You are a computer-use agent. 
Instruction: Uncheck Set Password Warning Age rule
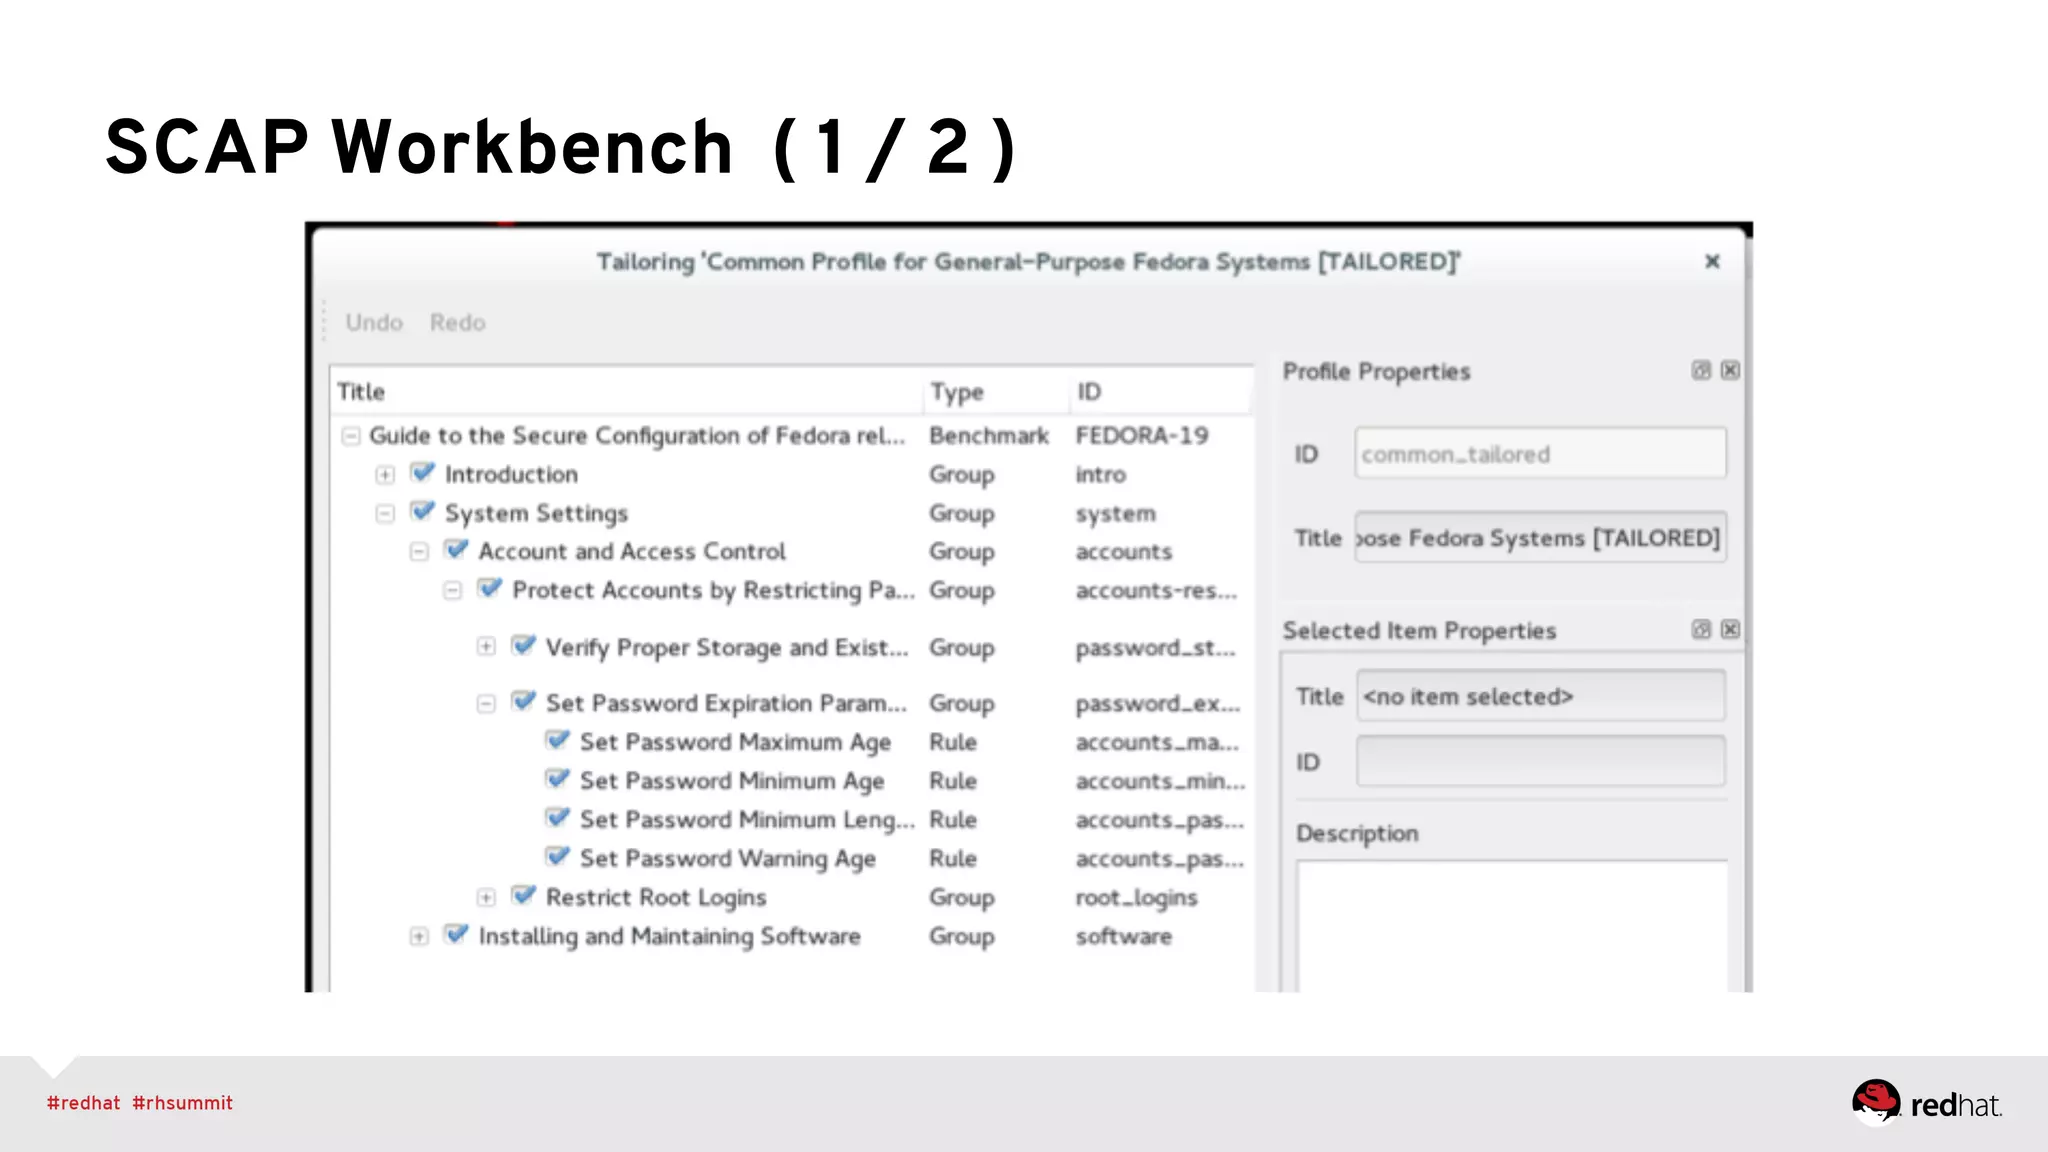[x=558, y=857]
